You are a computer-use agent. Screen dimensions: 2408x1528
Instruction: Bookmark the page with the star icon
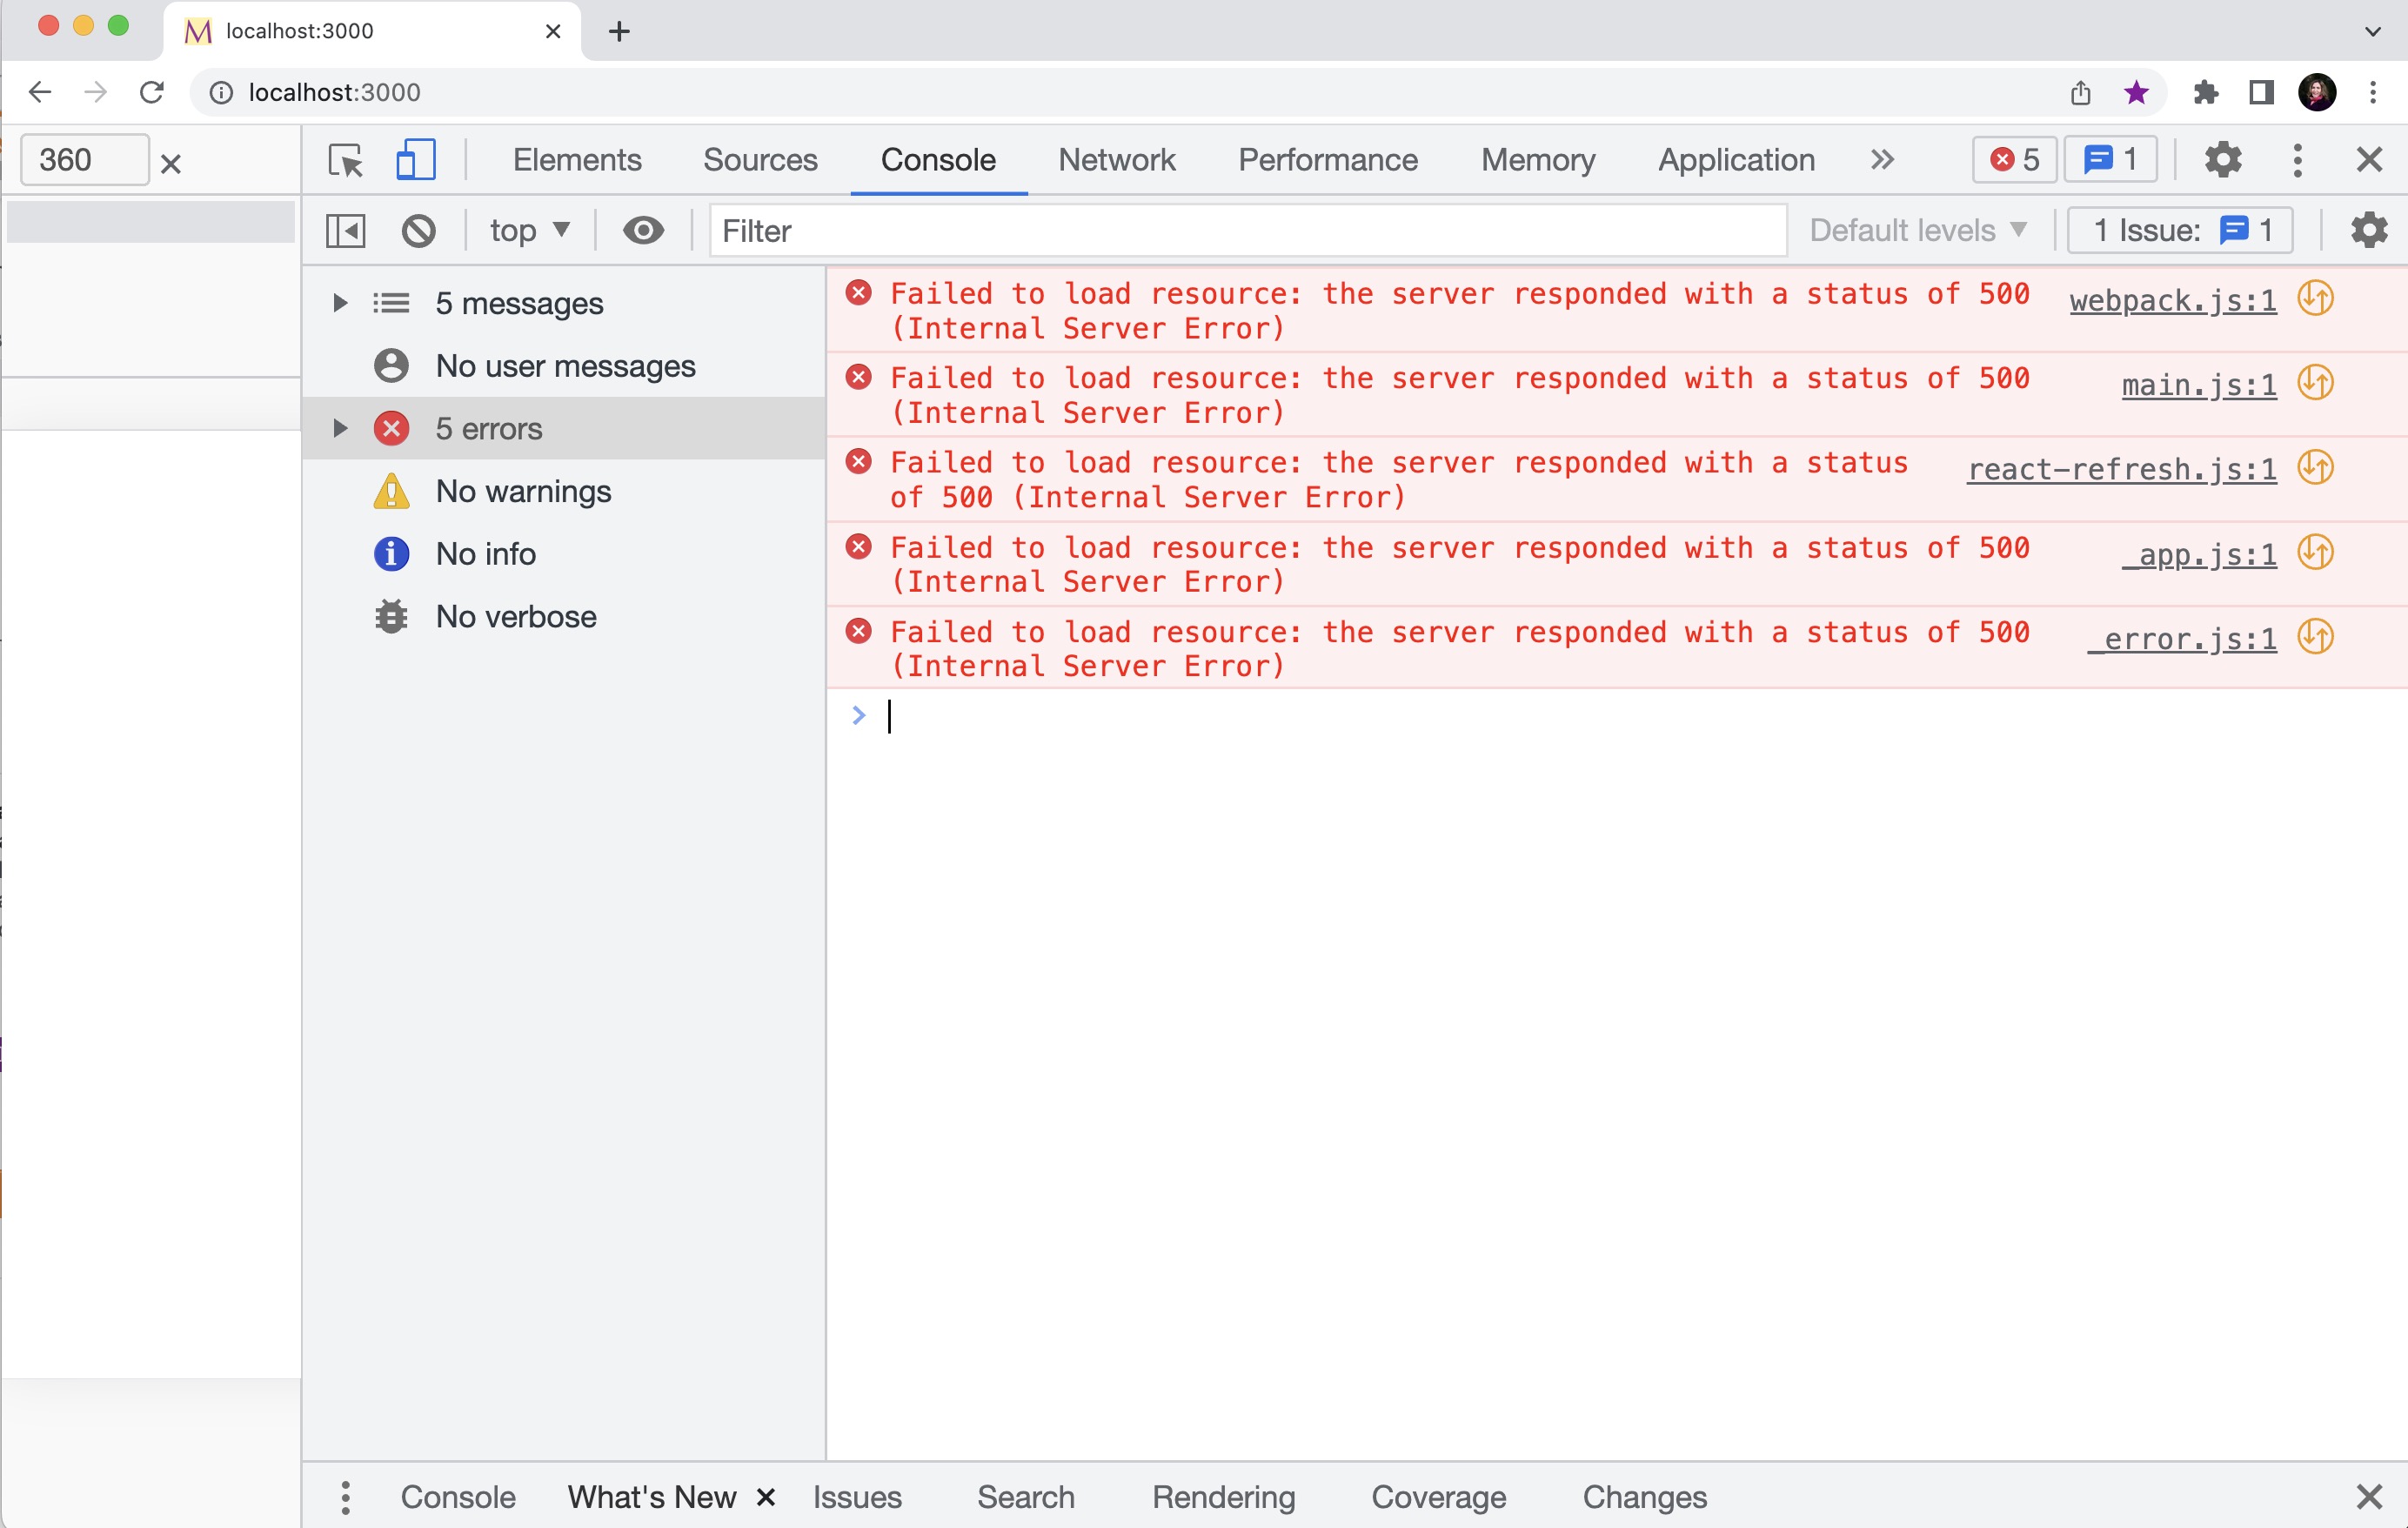(x=2136, y=92)
